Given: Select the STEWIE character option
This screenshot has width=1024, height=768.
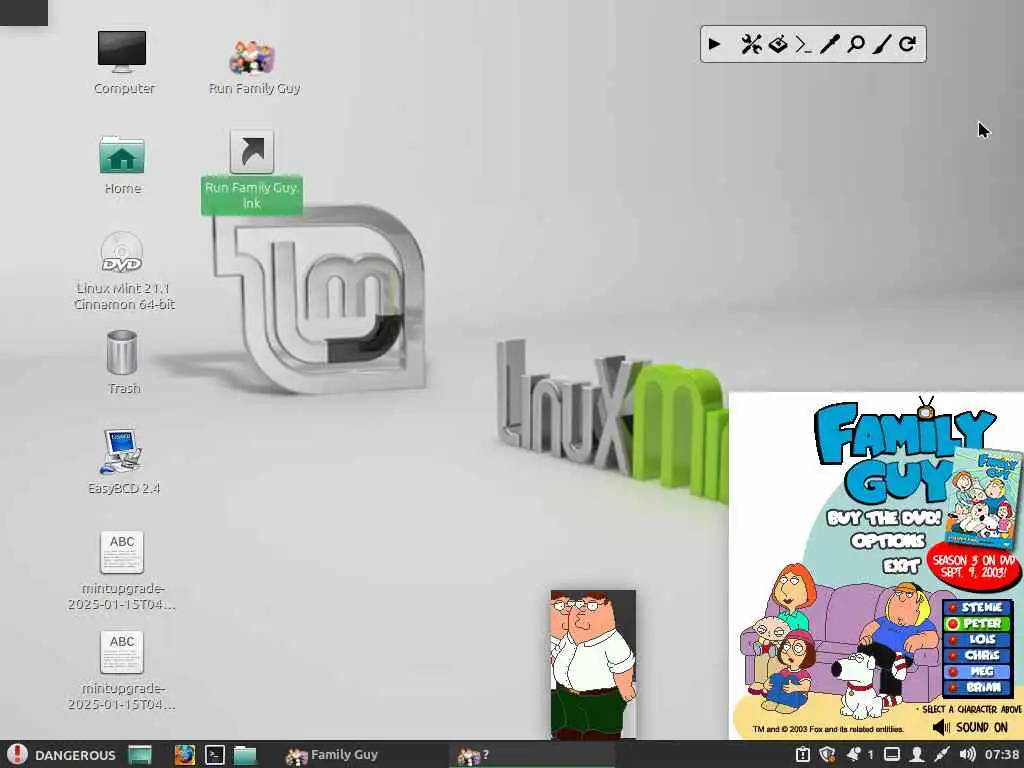Looking at the screenshot, I should click(977, 607).
